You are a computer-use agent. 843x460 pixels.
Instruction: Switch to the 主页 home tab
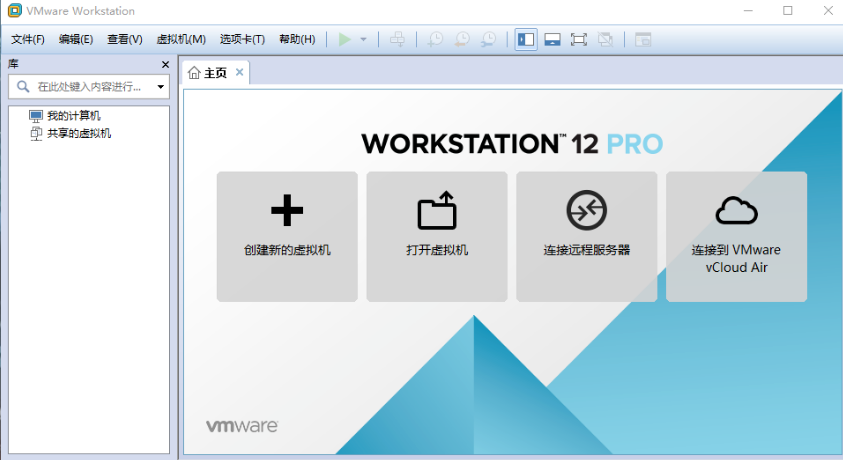208,73
